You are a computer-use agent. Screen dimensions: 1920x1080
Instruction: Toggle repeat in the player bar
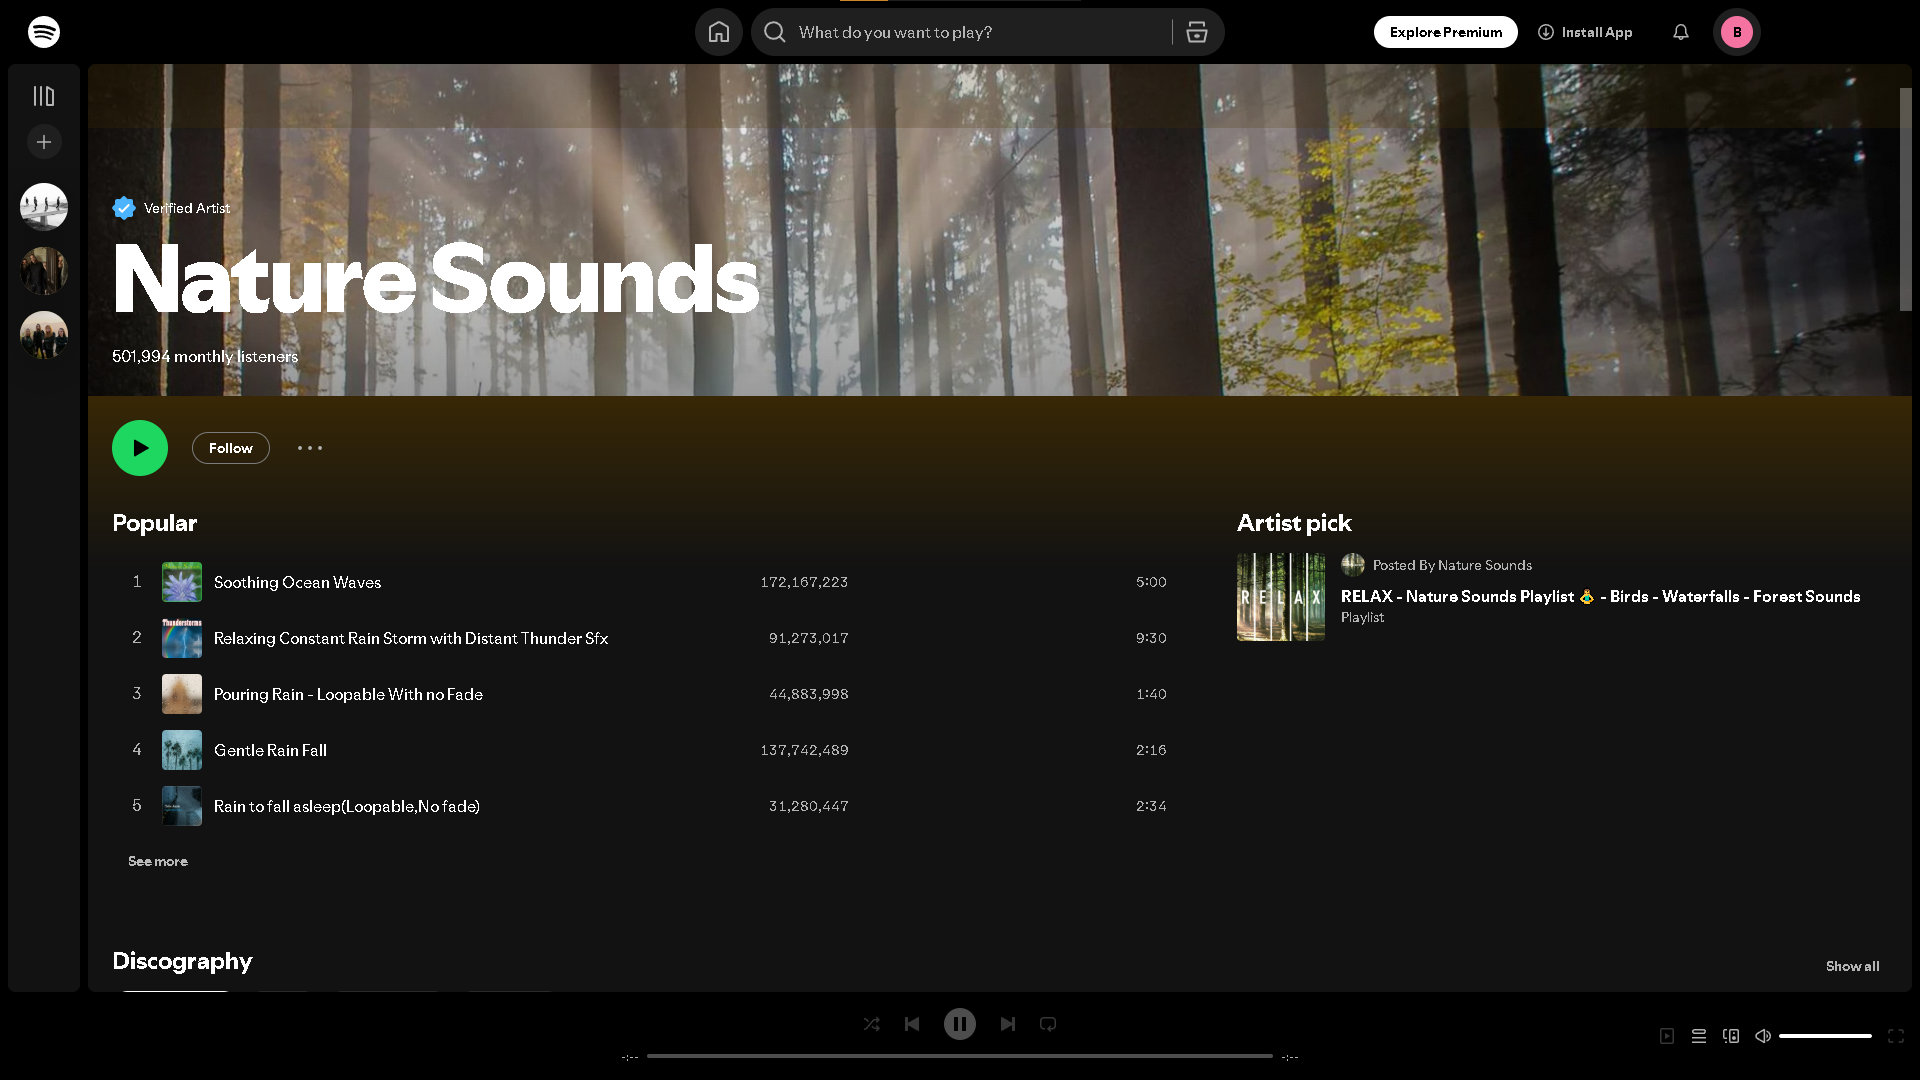click(x=1047, y=1024)
